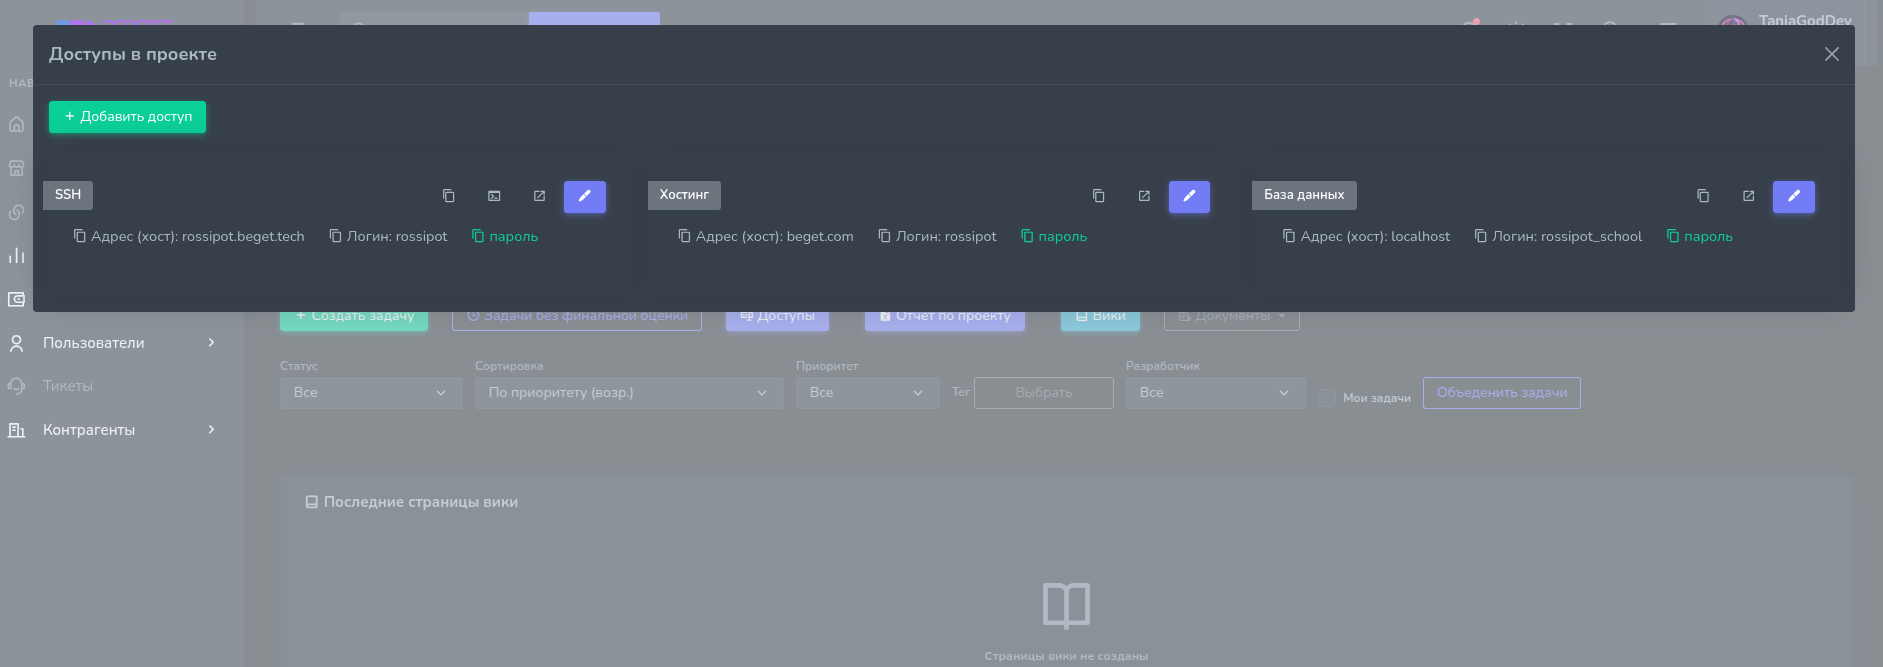Expand the Документы dropdown
This screenshot has width=1883, height=667.
click(1232, 320)
